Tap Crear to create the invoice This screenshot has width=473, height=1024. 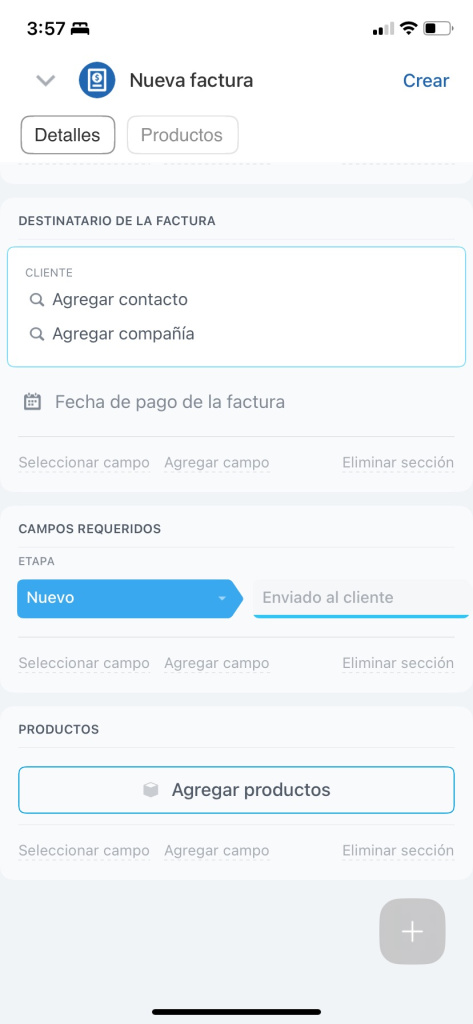point(426,80)
